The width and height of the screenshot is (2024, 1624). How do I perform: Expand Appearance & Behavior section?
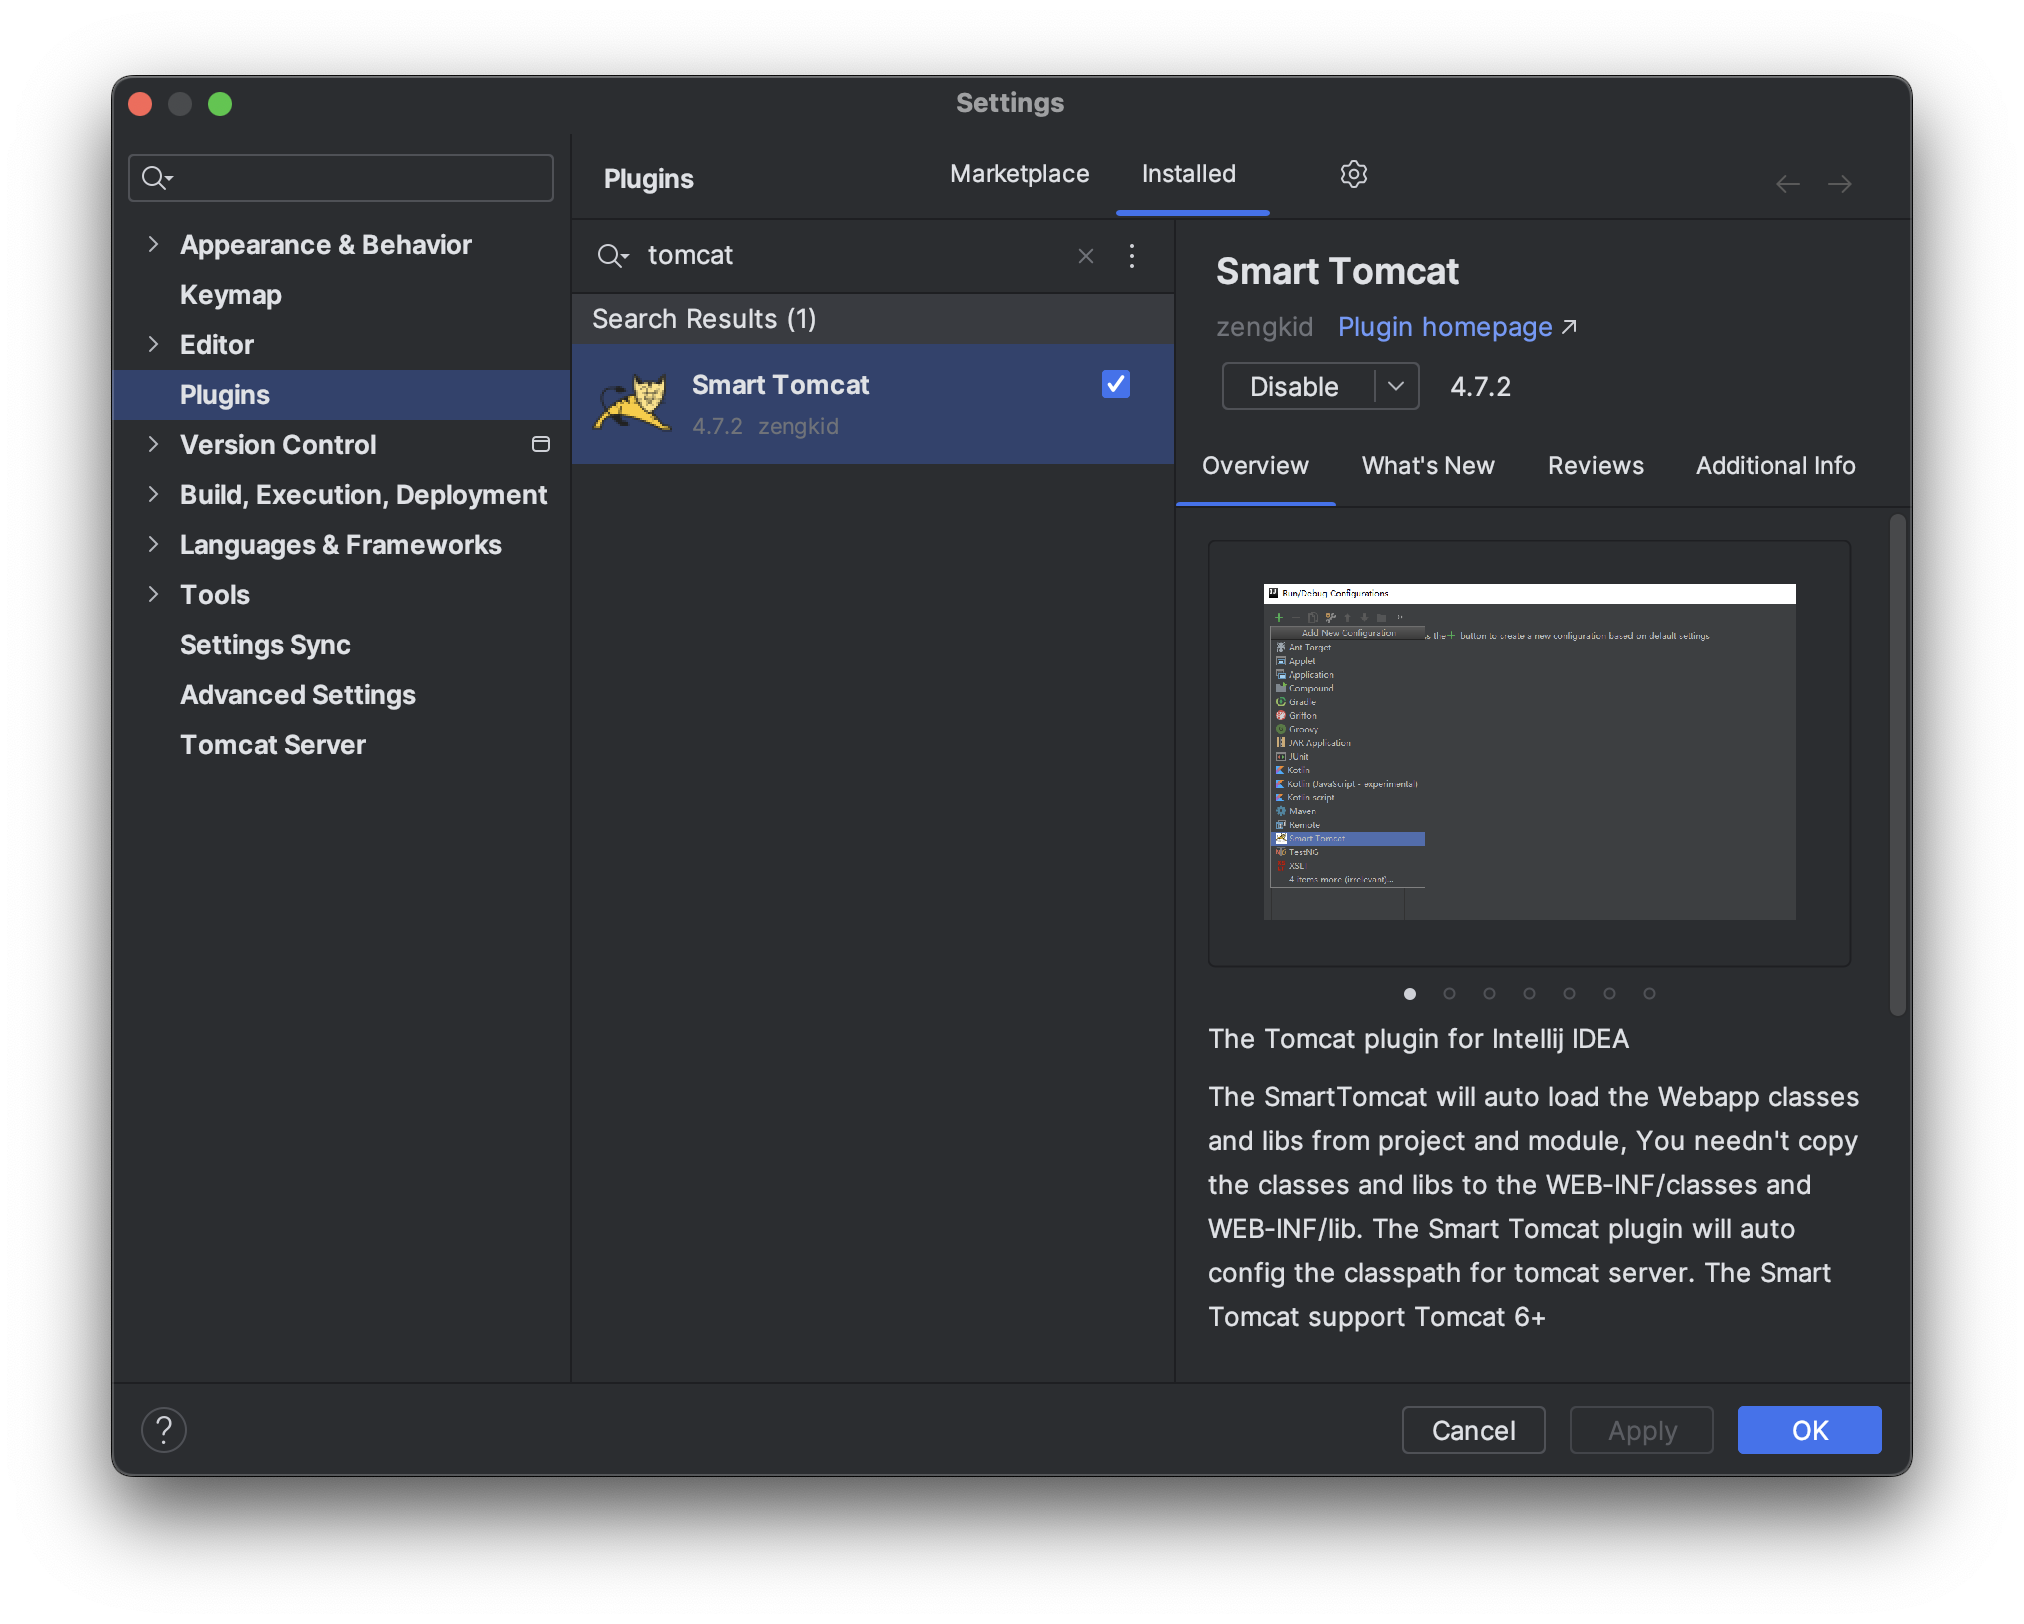pyautogui.click(x=153, y=244)
